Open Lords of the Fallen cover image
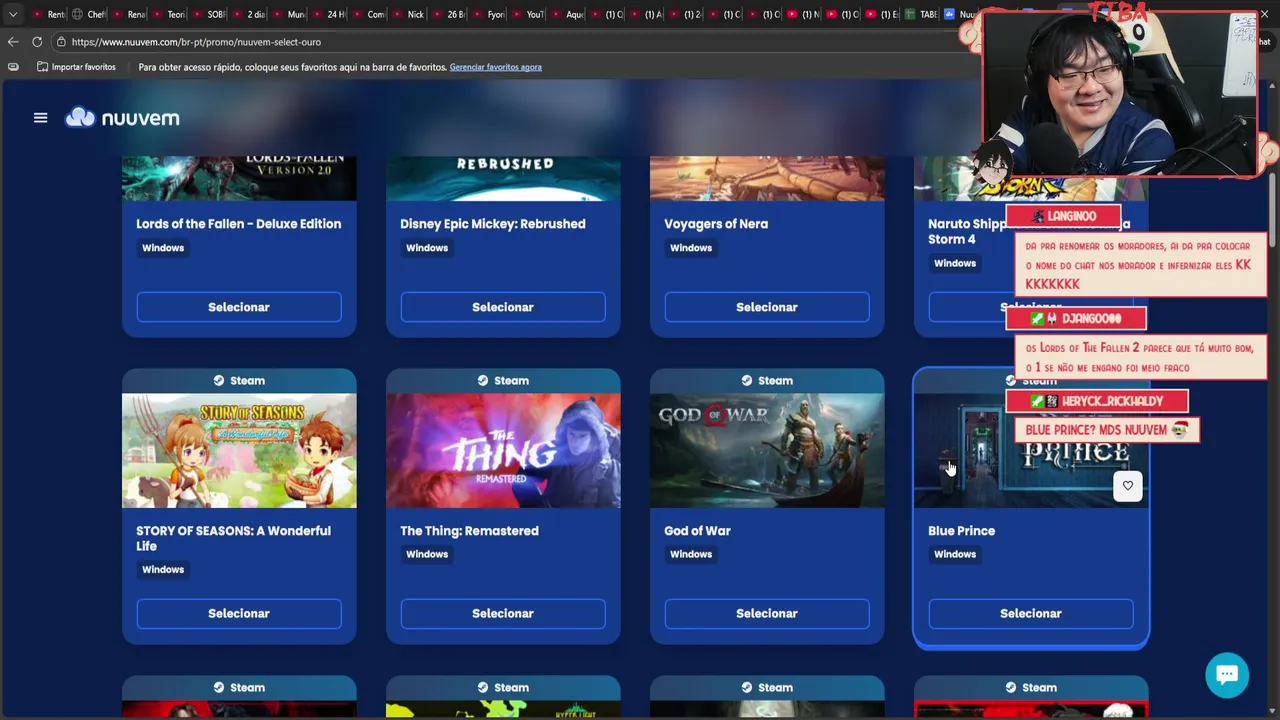 tap(239, 178)
